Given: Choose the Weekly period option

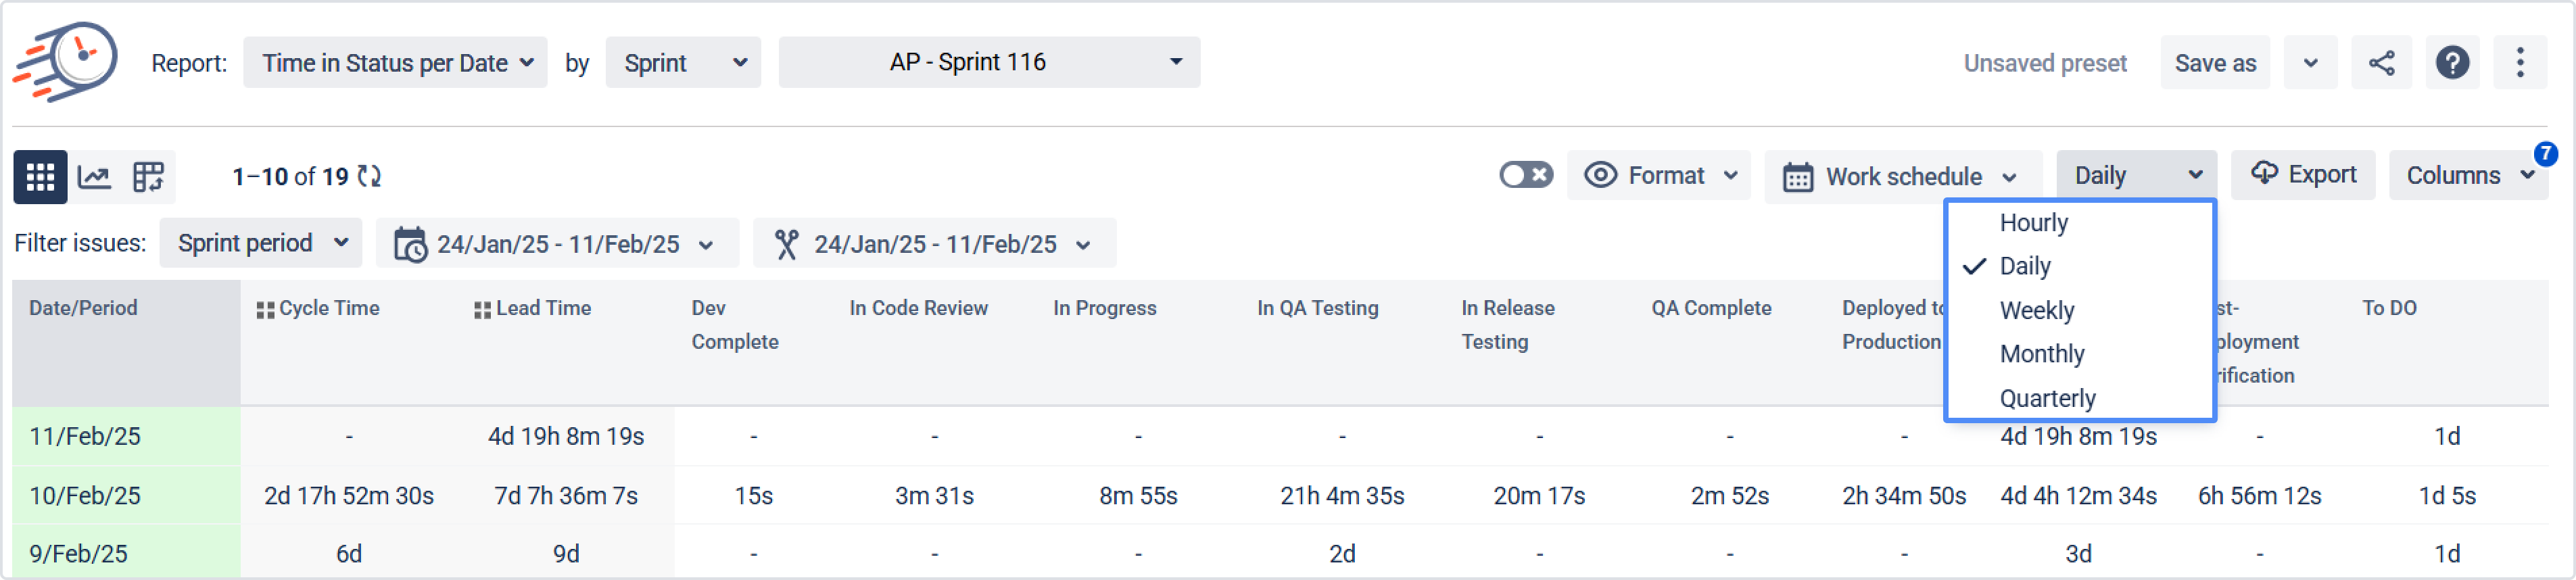Looking at the screenshot, I should (2036, 311).
